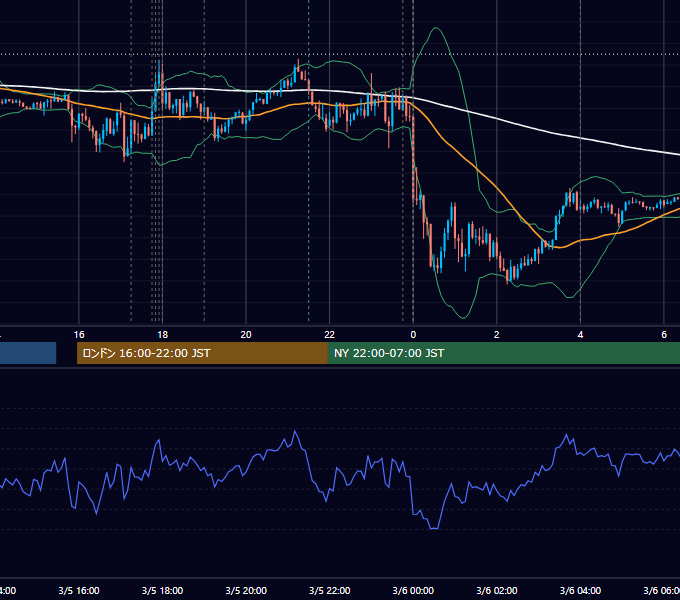Screen dimensions: 680x600
Task: Click the 20 label on the price chart axis
Action: 246,335
